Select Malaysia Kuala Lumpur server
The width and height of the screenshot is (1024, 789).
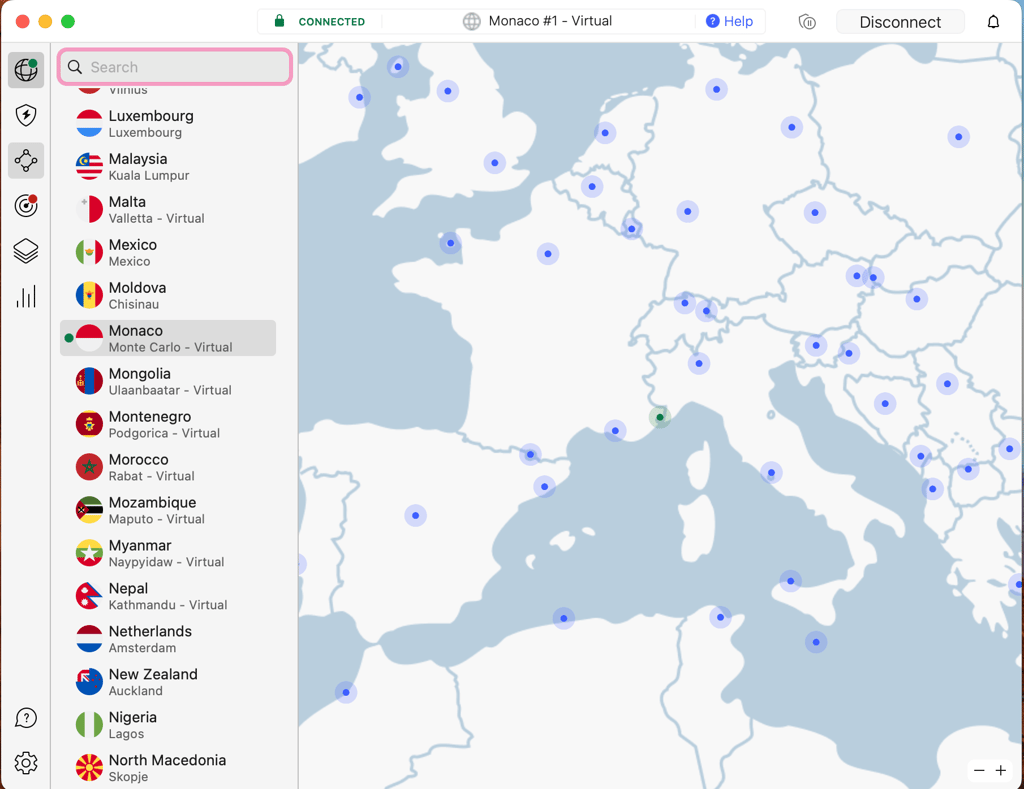click(168, 167)
